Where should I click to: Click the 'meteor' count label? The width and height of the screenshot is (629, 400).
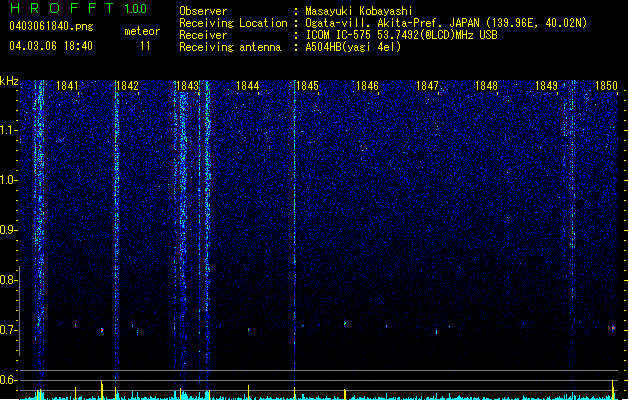[142, 31]
